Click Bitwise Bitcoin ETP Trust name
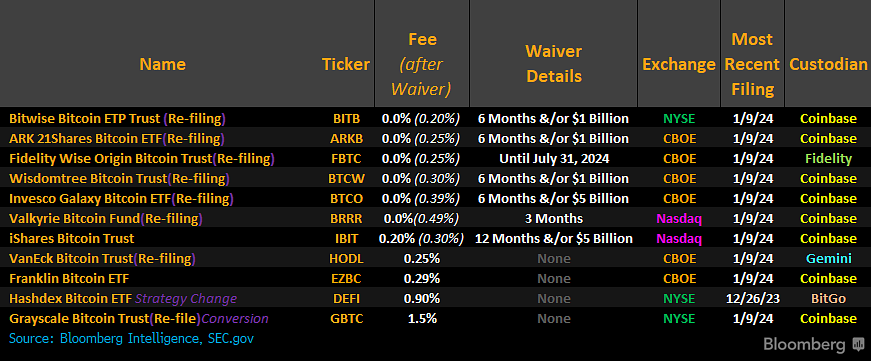 click(86, 118)
